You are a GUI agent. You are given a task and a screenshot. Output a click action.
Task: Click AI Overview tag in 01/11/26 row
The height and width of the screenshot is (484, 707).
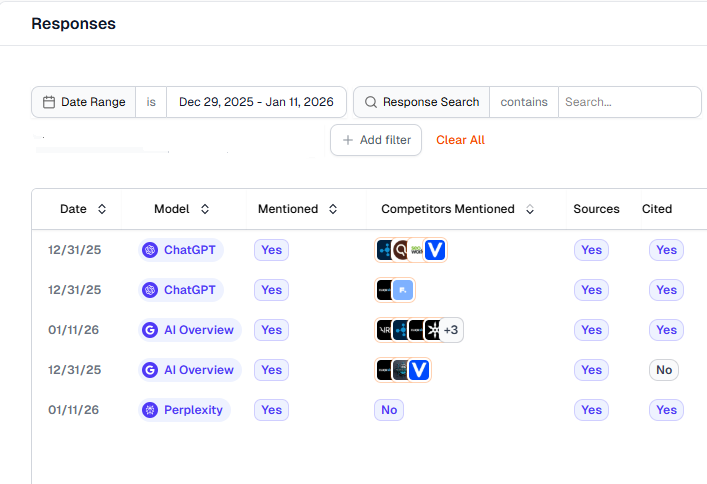(x=190, y=330)
